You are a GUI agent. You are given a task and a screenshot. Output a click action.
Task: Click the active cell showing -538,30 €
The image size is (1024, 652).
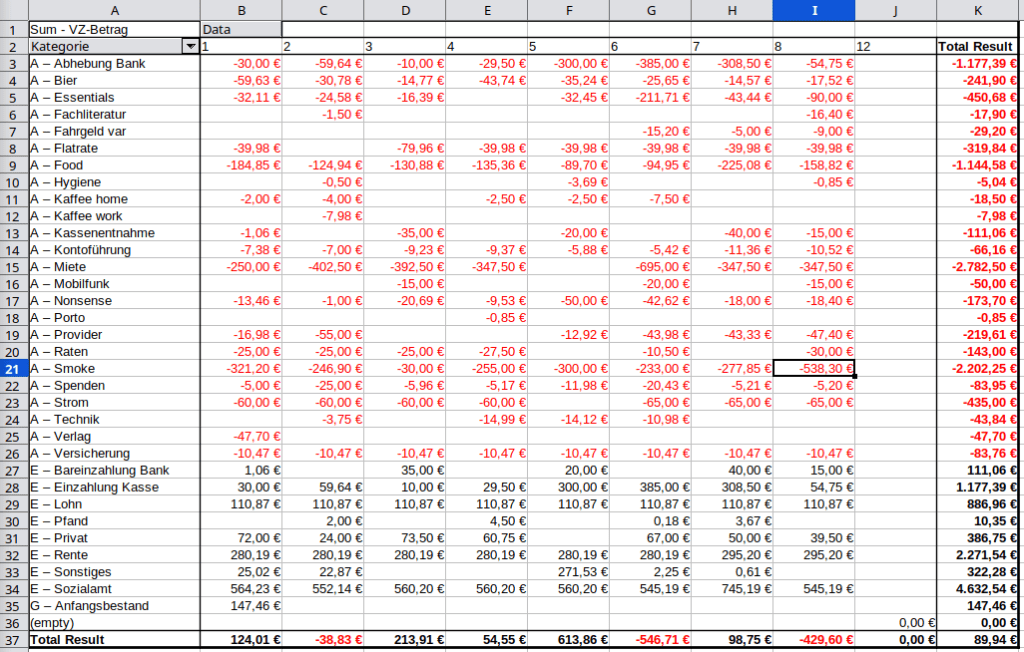[813, 369]
